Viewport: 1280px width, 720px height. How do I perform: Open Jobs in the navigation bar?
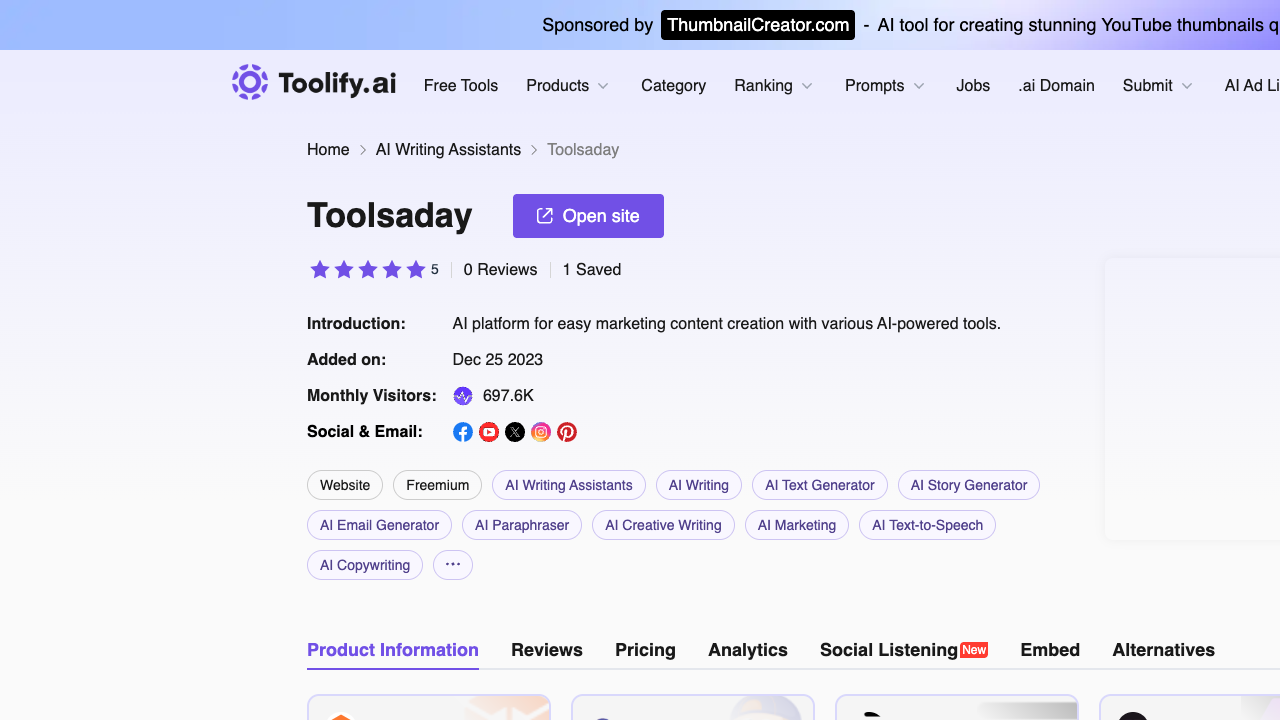click(x=973, y=86)
